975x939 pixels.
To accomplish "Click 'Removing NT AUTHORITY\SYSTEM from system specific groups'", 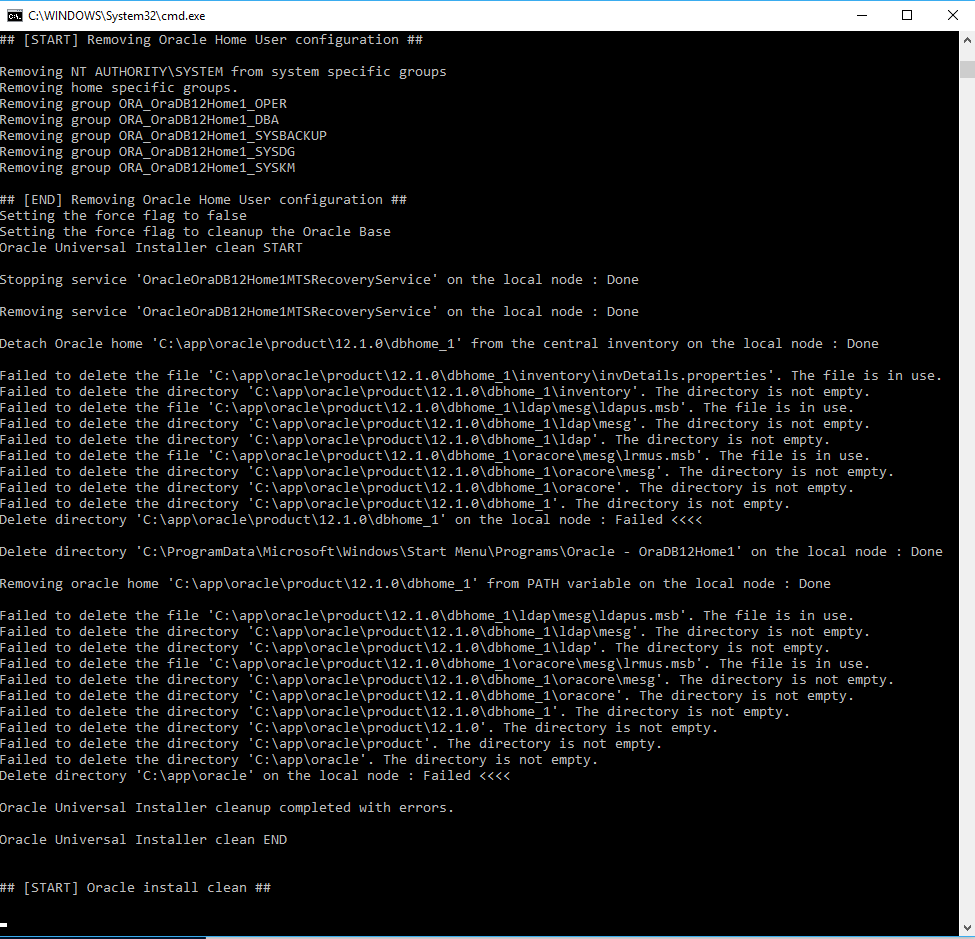I will [x=223, y=72].
